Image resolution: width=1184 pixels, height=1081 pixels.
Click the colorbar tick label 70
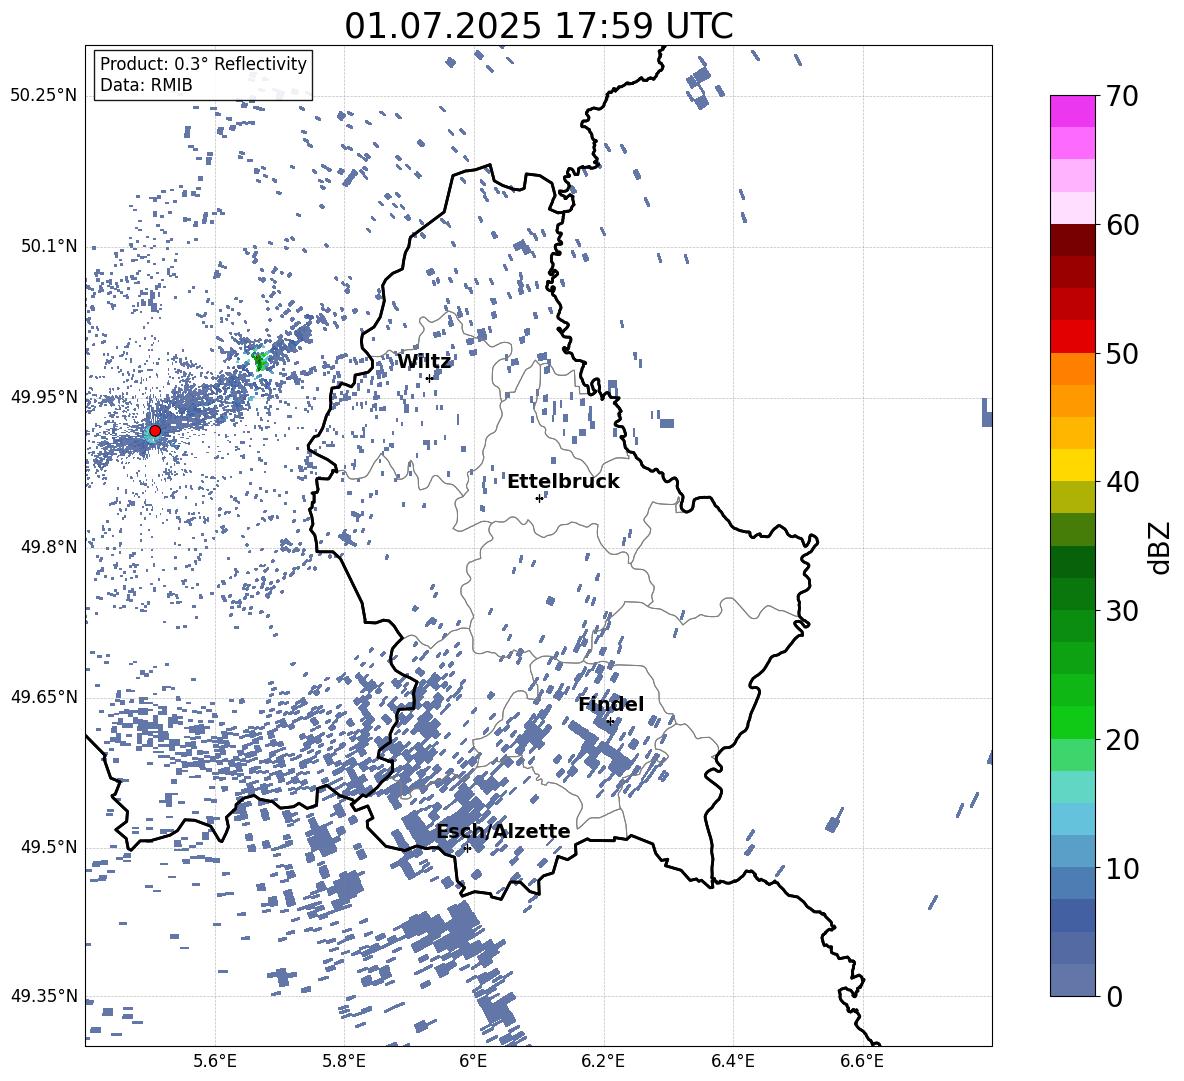tap(1122, 96)
